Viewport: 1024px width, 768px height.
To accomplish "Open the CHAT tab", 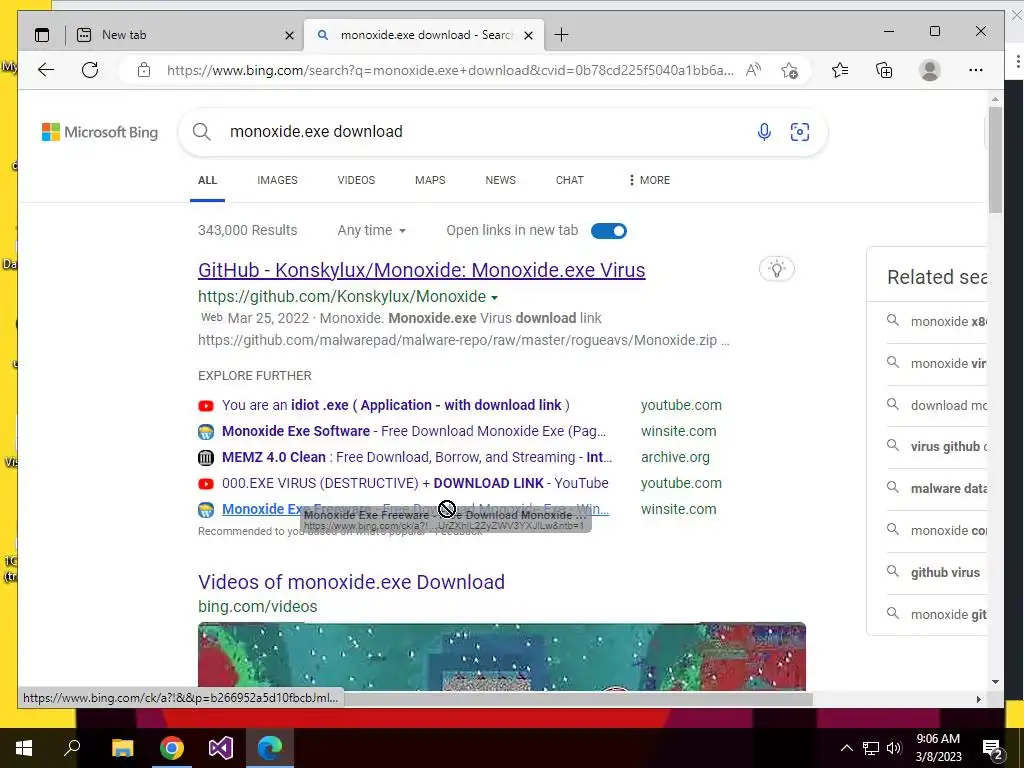I will click(x=569, y=180).
